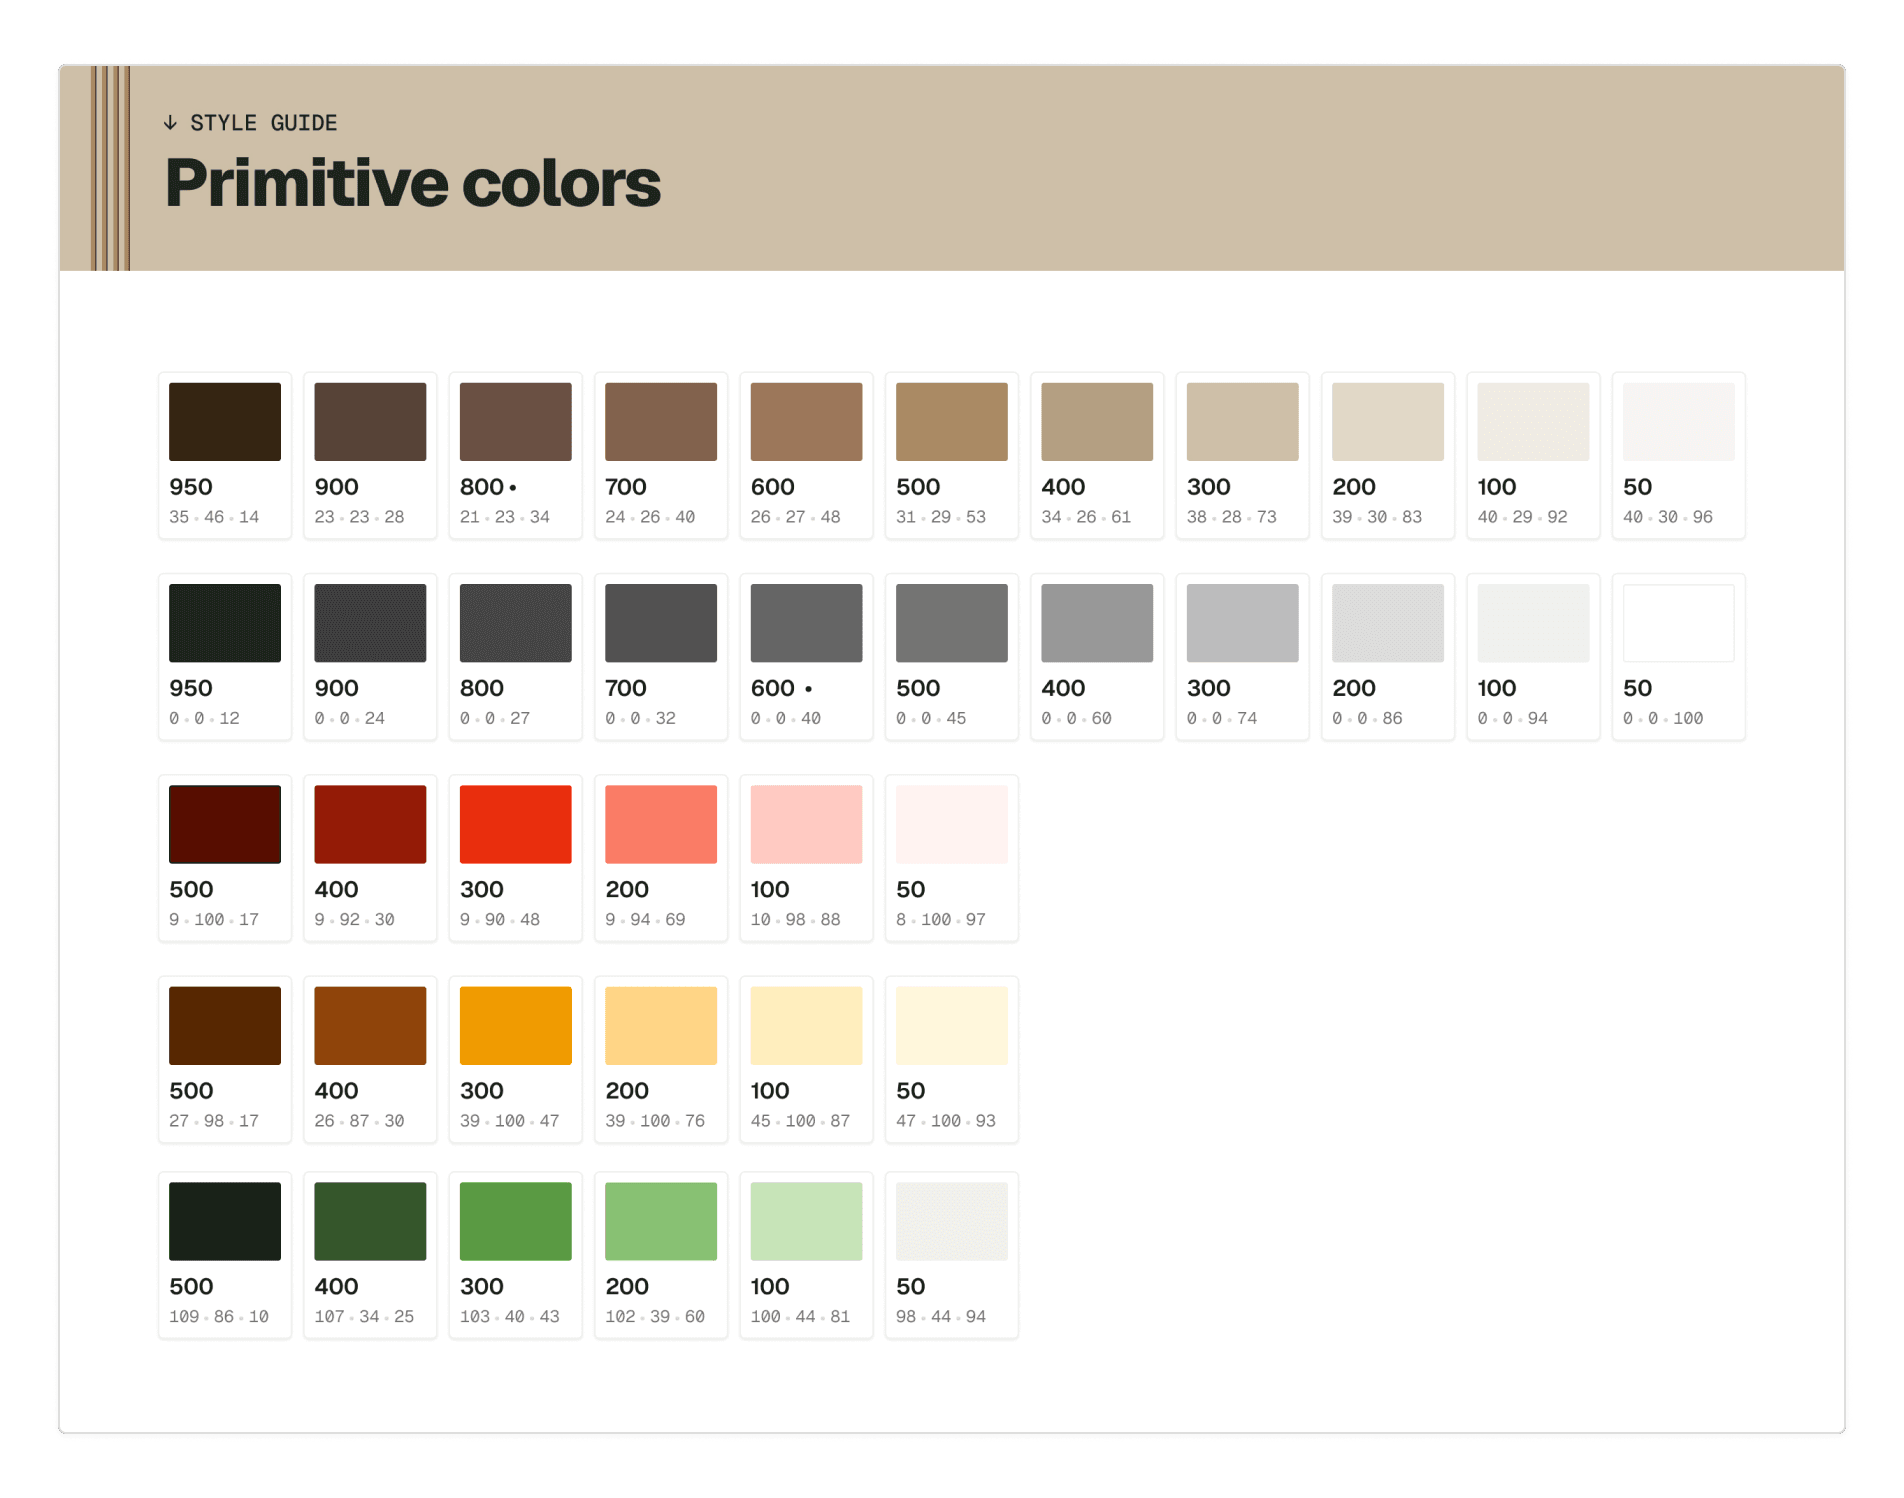Pick the salmon 200 color swatch
This screenshot has width=1904, height=1498.
(x=660, y=824)
